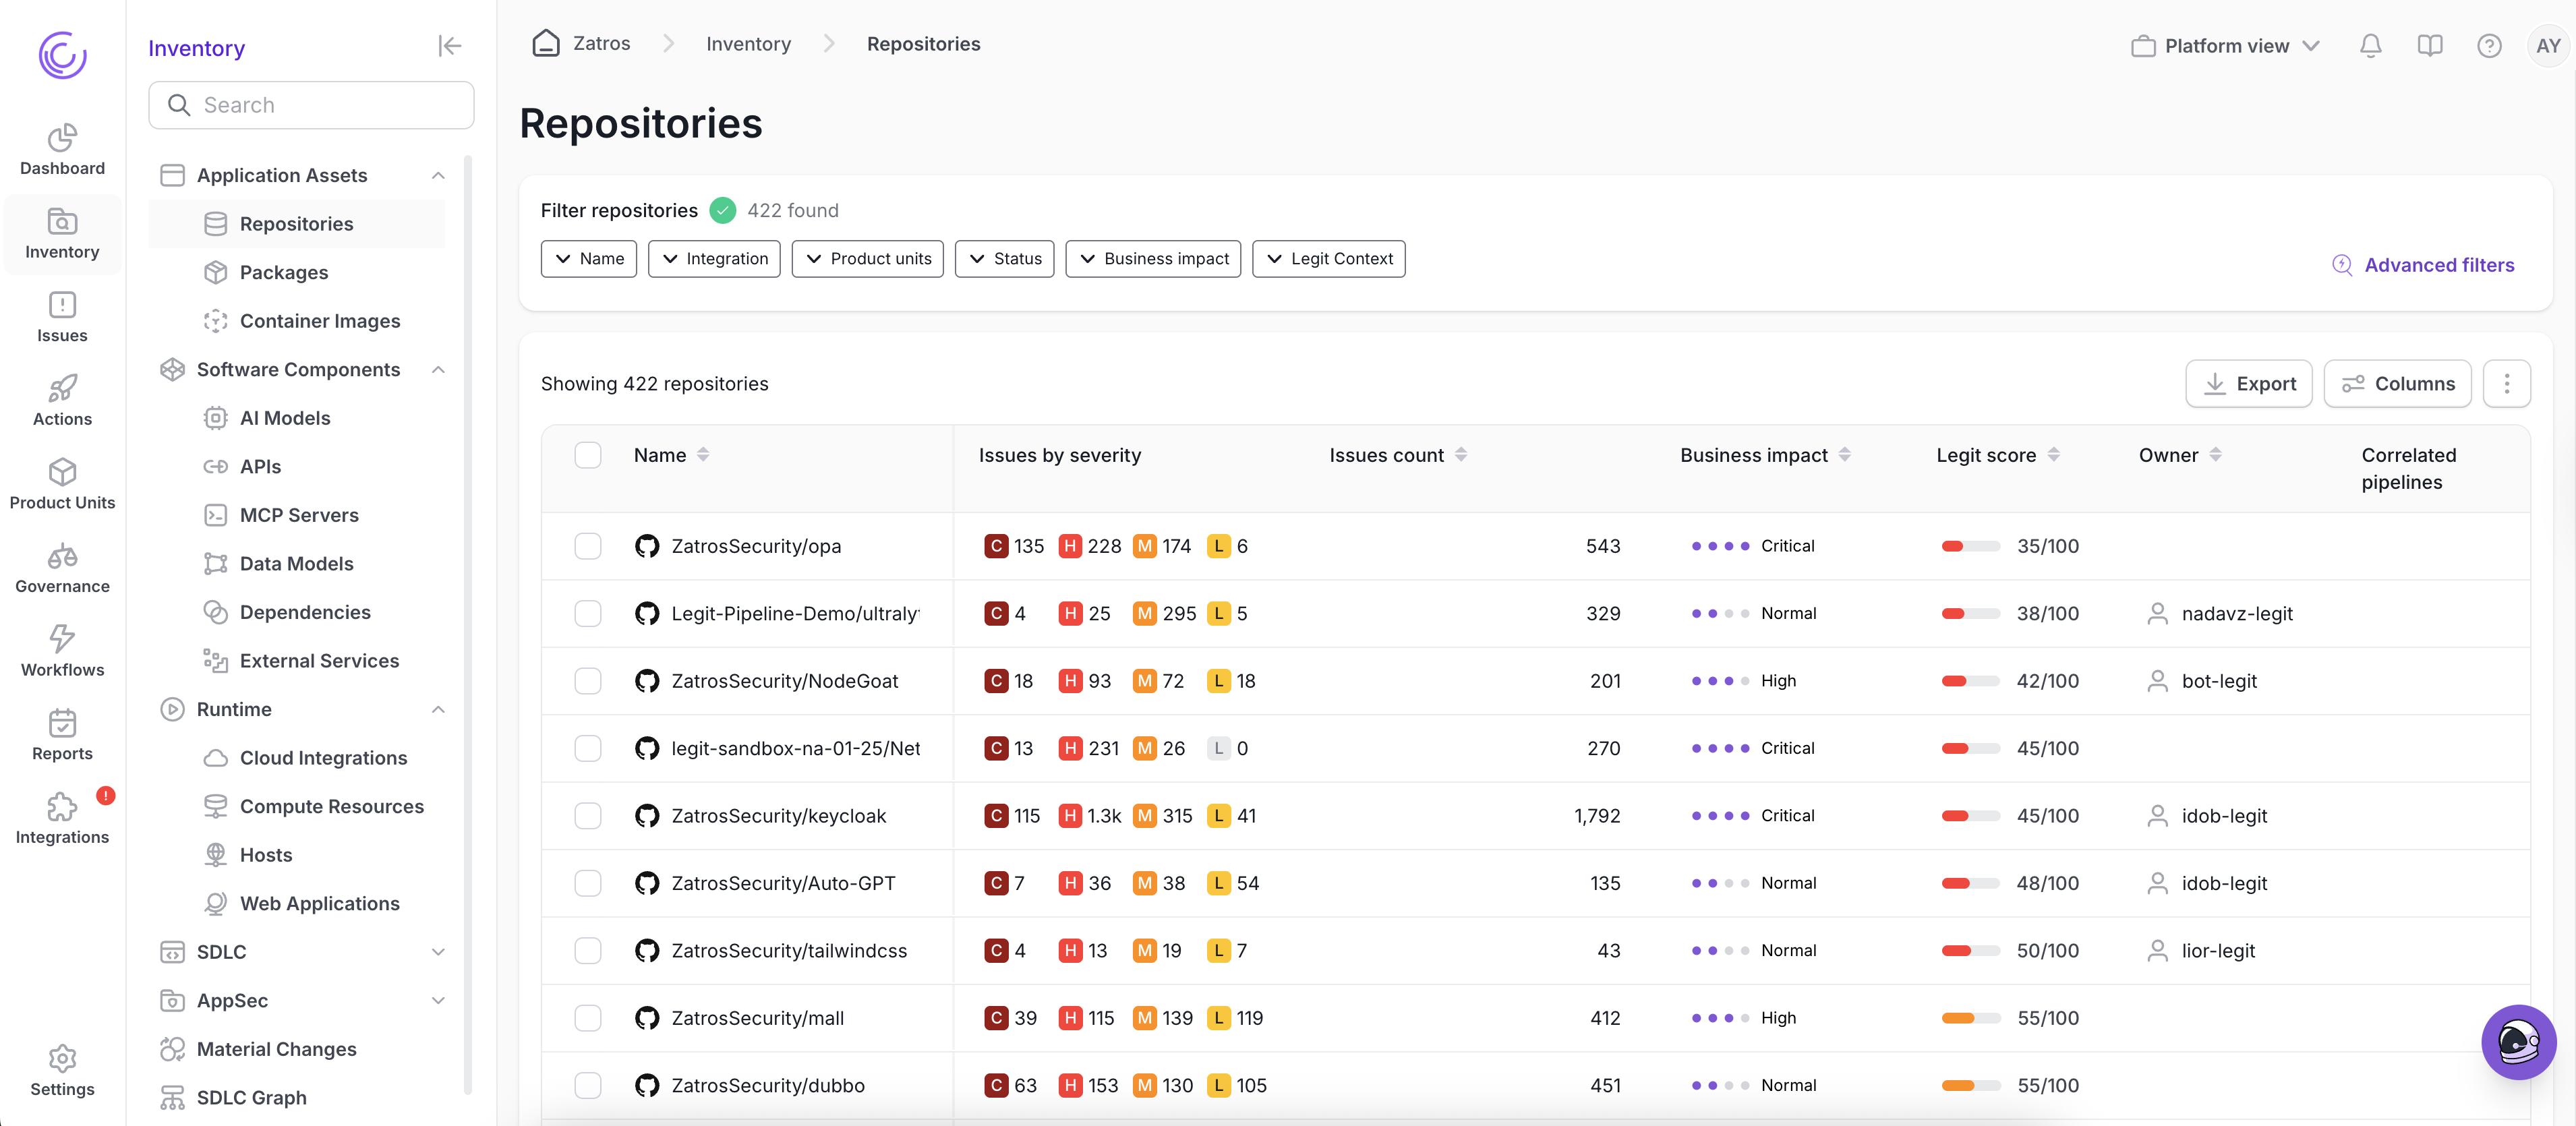Open the Status filter dropdown
This screenshot has width=2576, height=1126.
(x=1004, y=259)
